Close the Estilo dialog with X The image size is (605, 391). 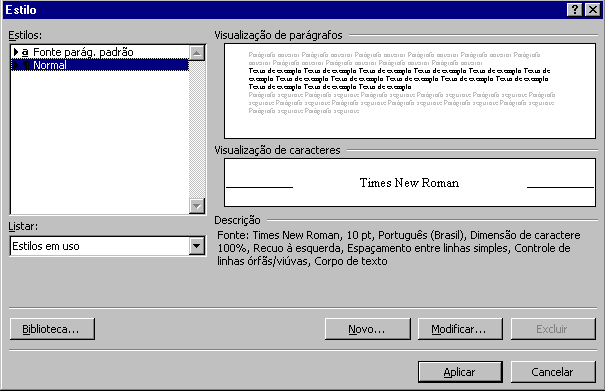(x=593, y=10)
